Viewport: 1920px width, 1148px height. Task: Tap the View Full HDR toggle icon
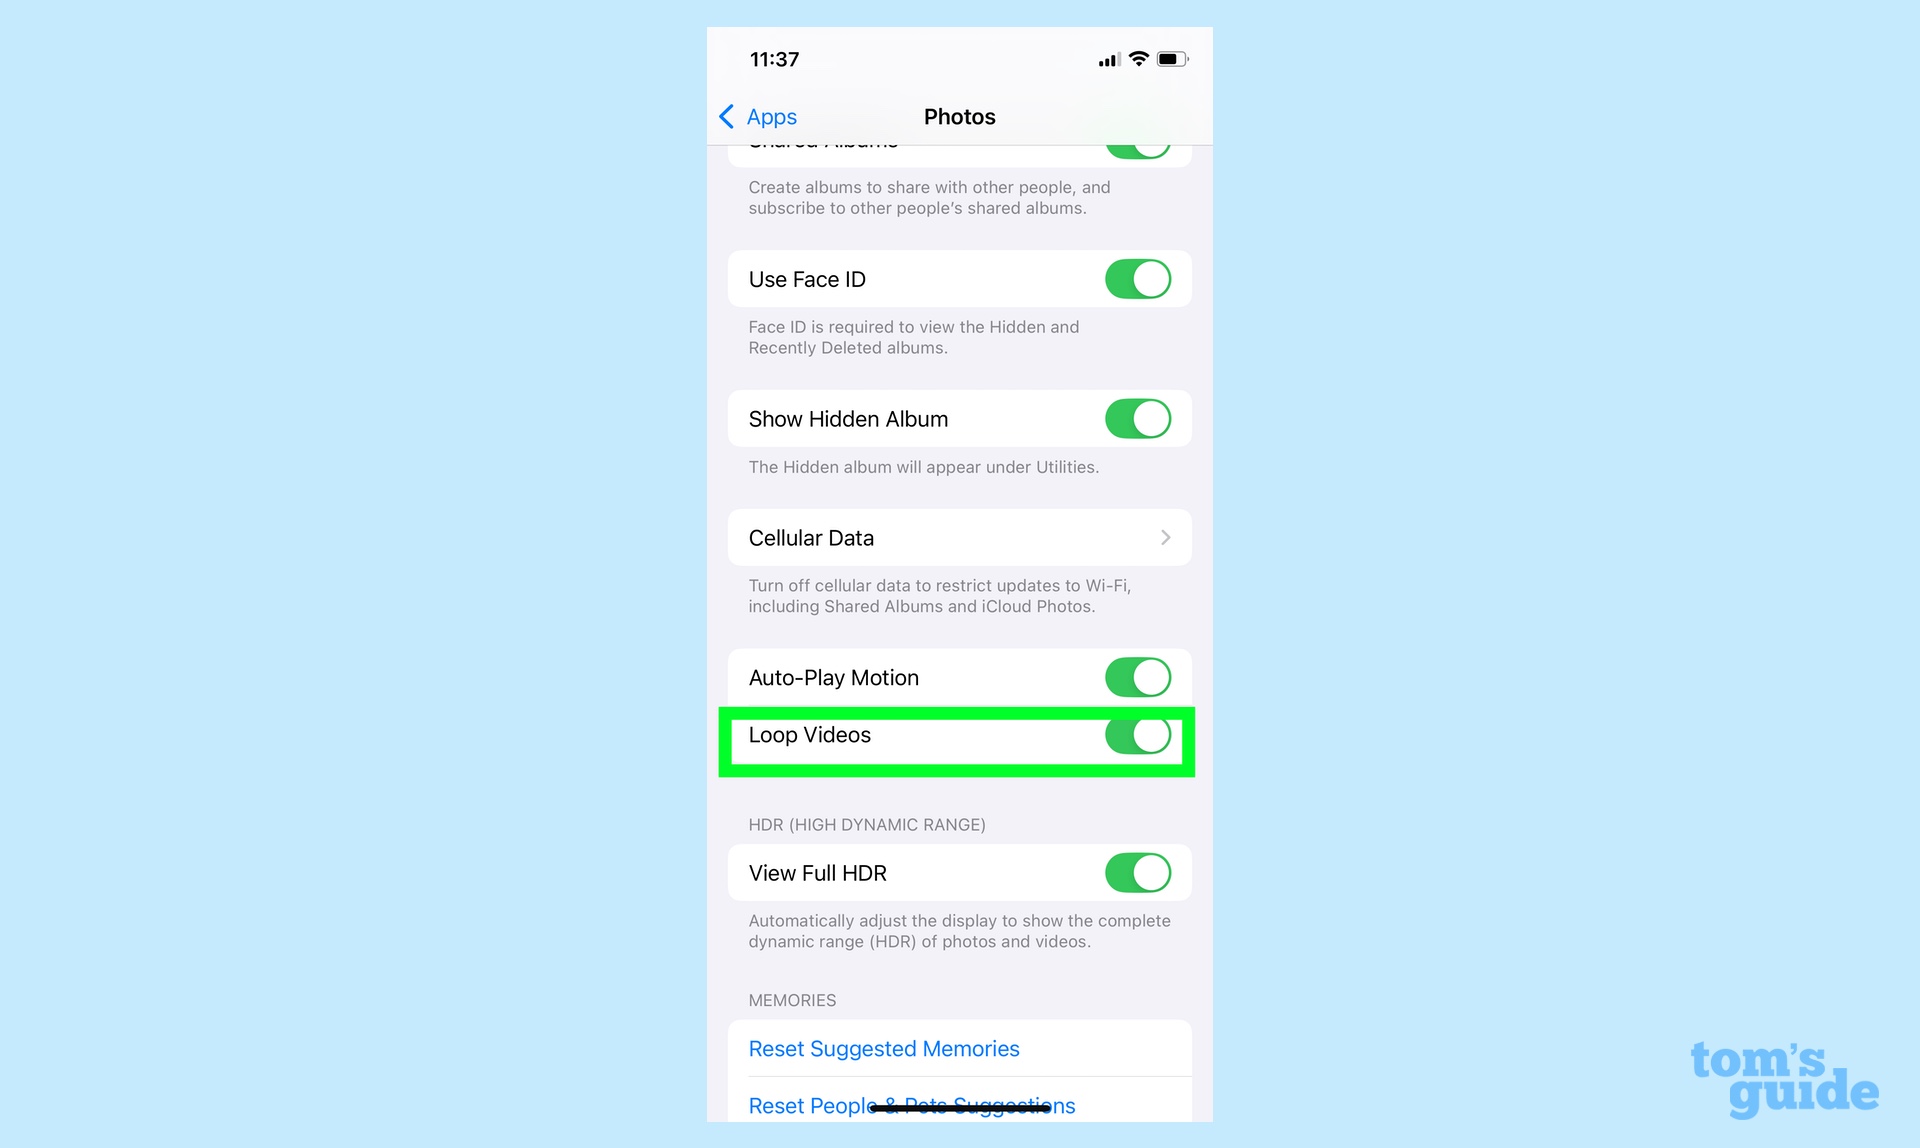[x=1137, y=872]
